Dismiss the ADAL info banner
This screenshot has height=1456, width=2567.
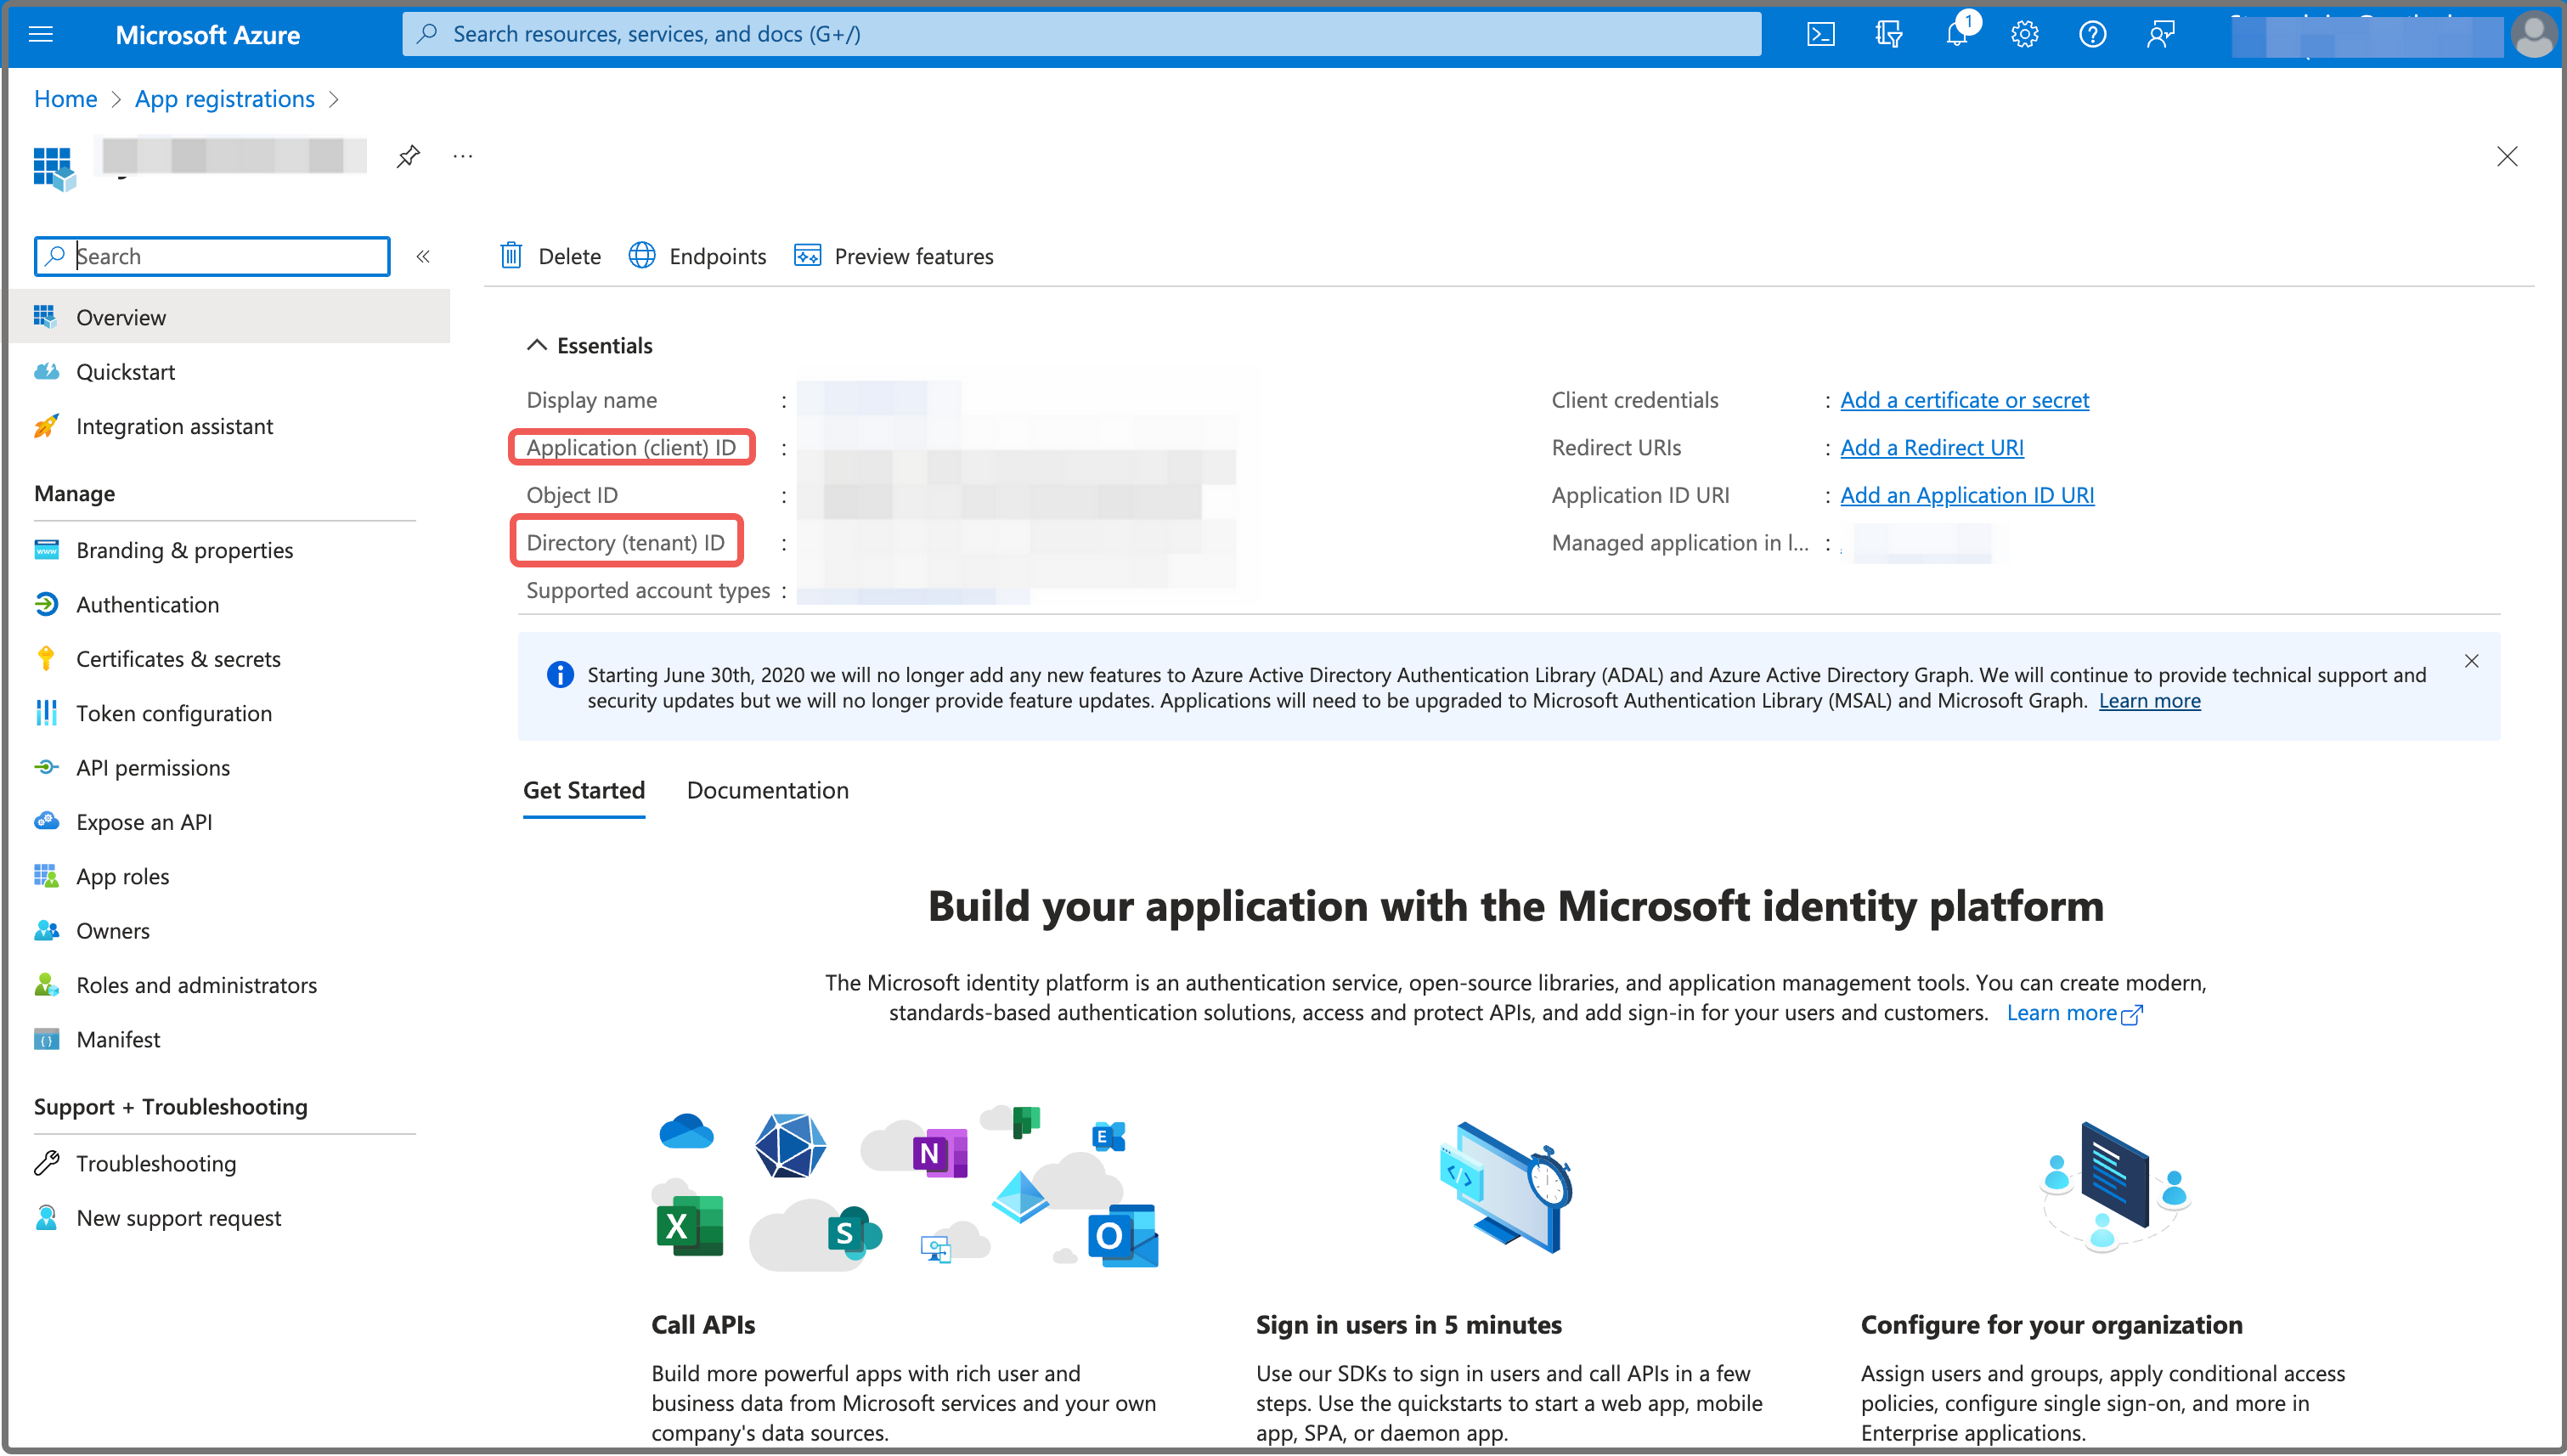(x=2471, y=661)
